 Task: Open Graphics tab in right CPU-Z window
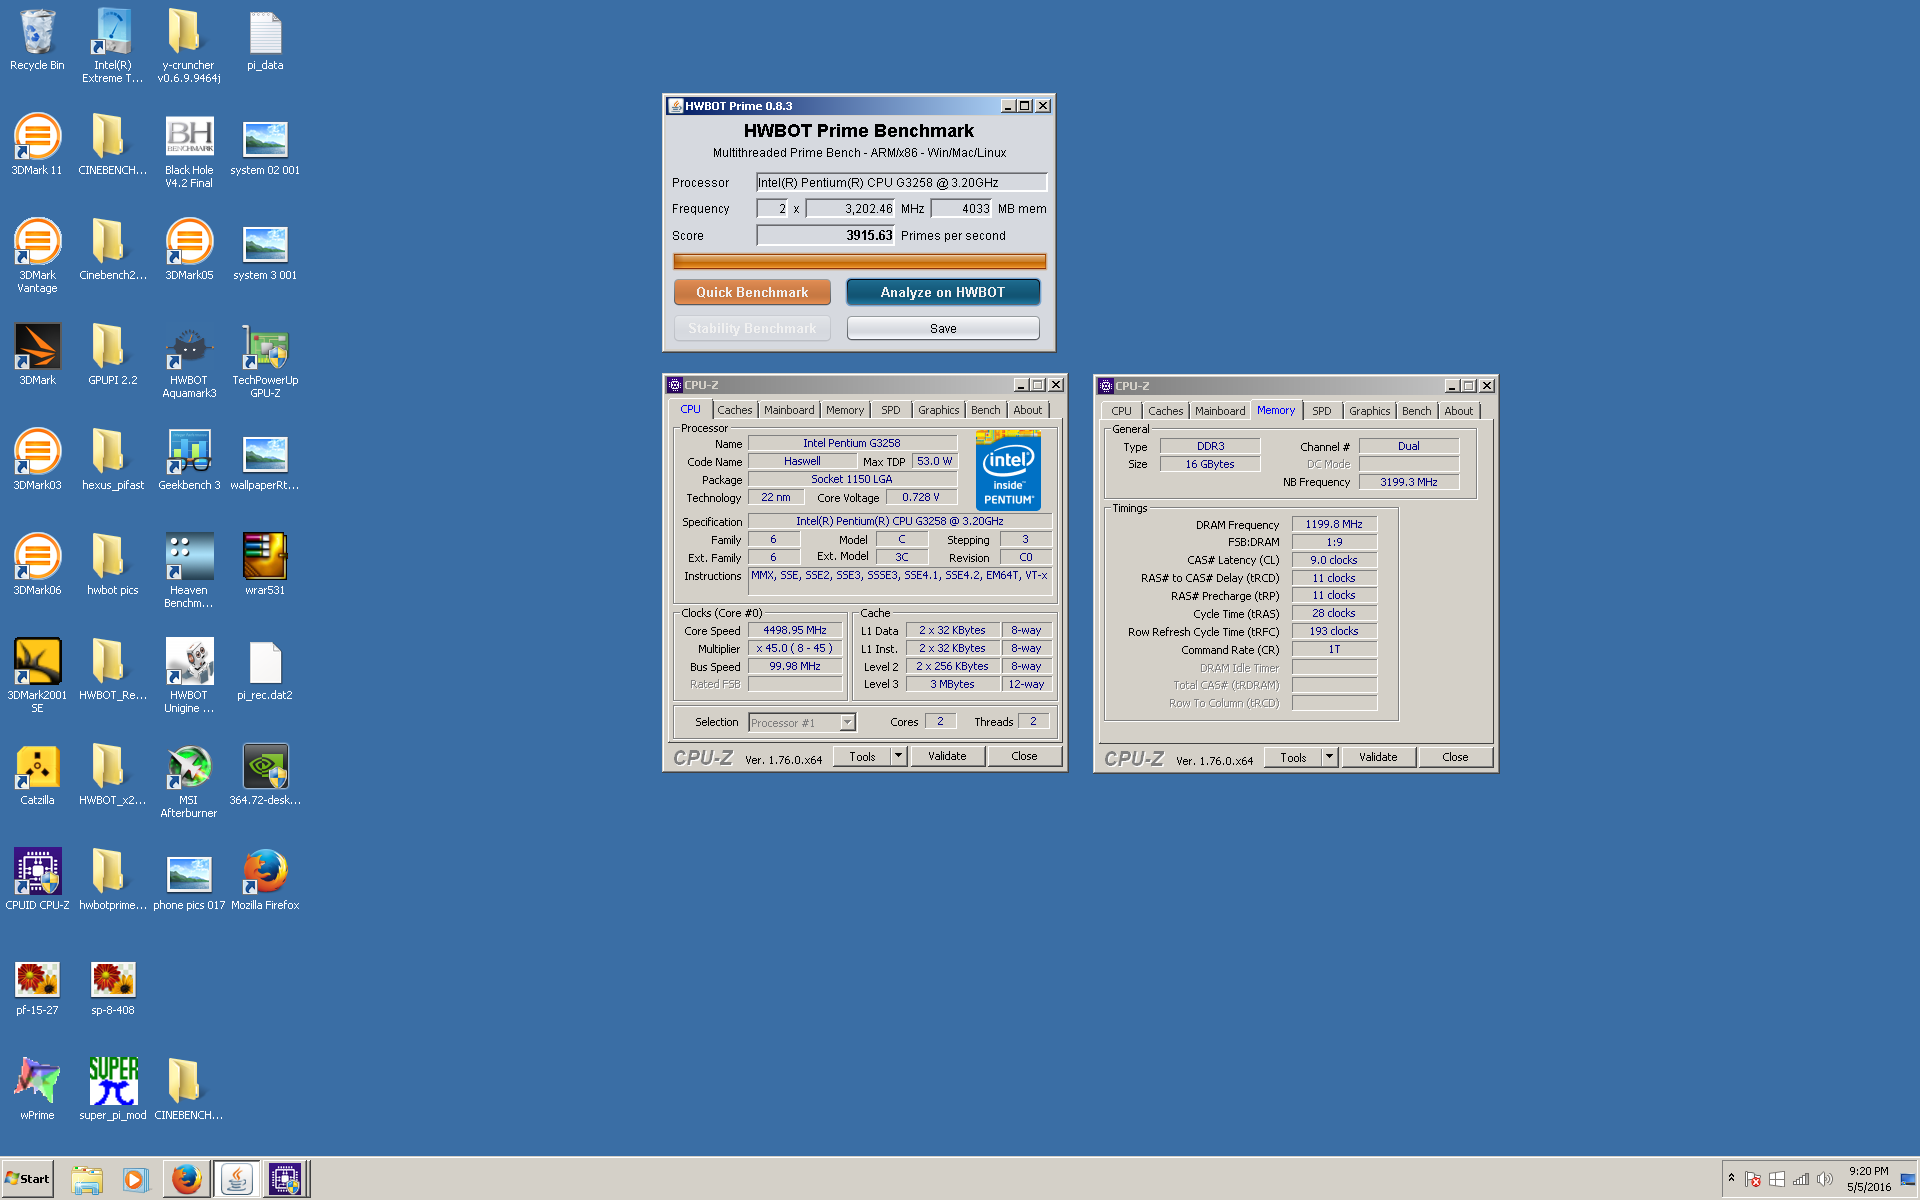pos(1369,411)
